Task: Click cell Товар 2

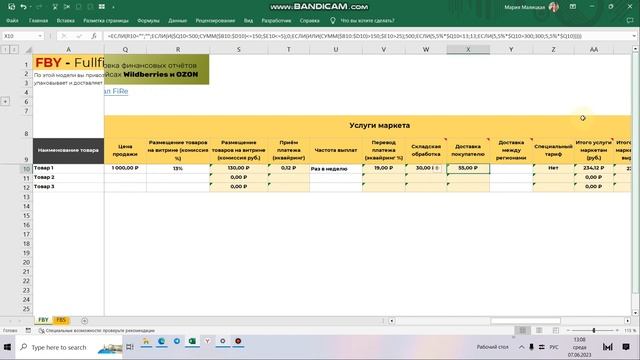Action: coord(68,178)
